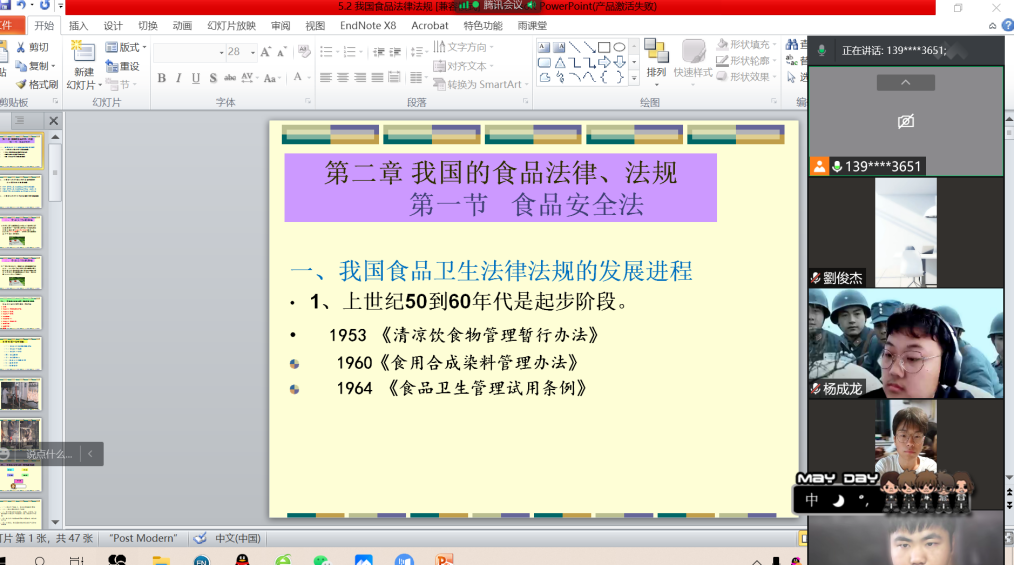This screenshot has height=565, width=1014.
Task: Open the EndNote X8 tab
Action: [x=368, y=26]
